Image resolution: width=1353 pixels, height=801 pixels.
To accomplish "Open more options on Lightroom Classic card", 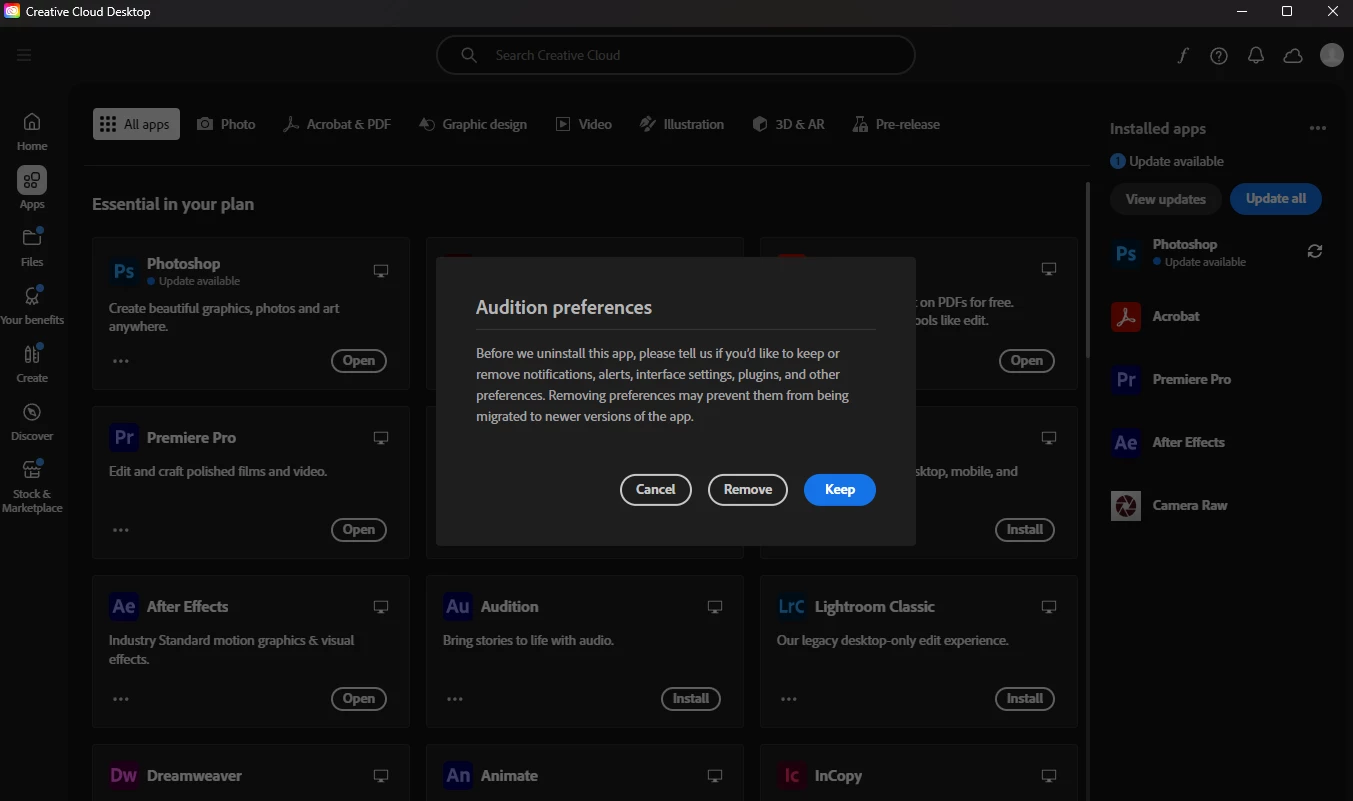I will point(789,699).
